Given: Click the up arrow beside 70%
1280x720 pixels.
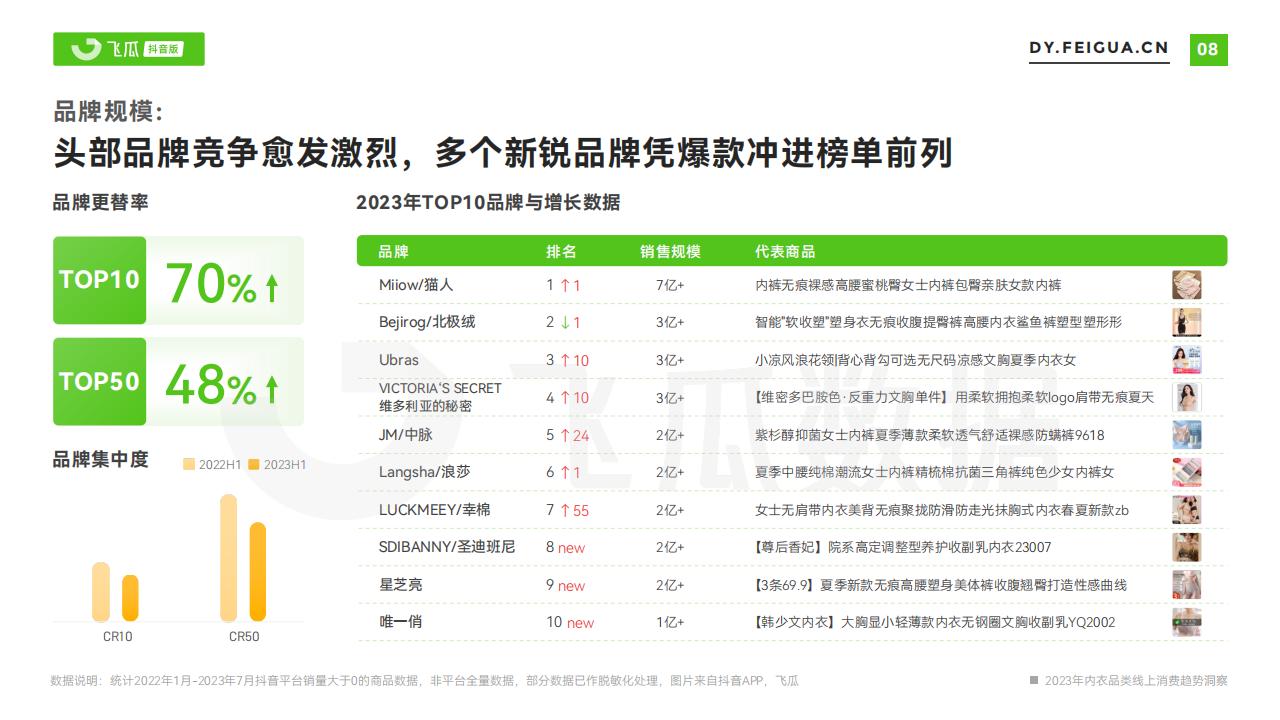Looking at the screenshot, I should coord(271,288).
